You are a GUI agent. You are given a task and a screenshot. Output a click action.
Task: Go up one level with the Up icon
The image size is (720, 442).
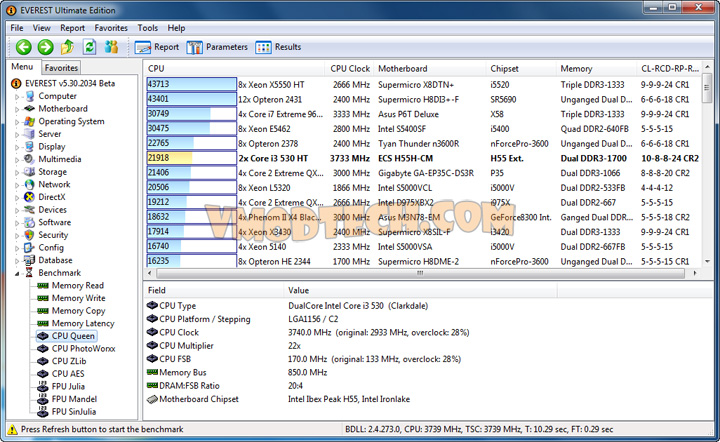tap(68, 47)
